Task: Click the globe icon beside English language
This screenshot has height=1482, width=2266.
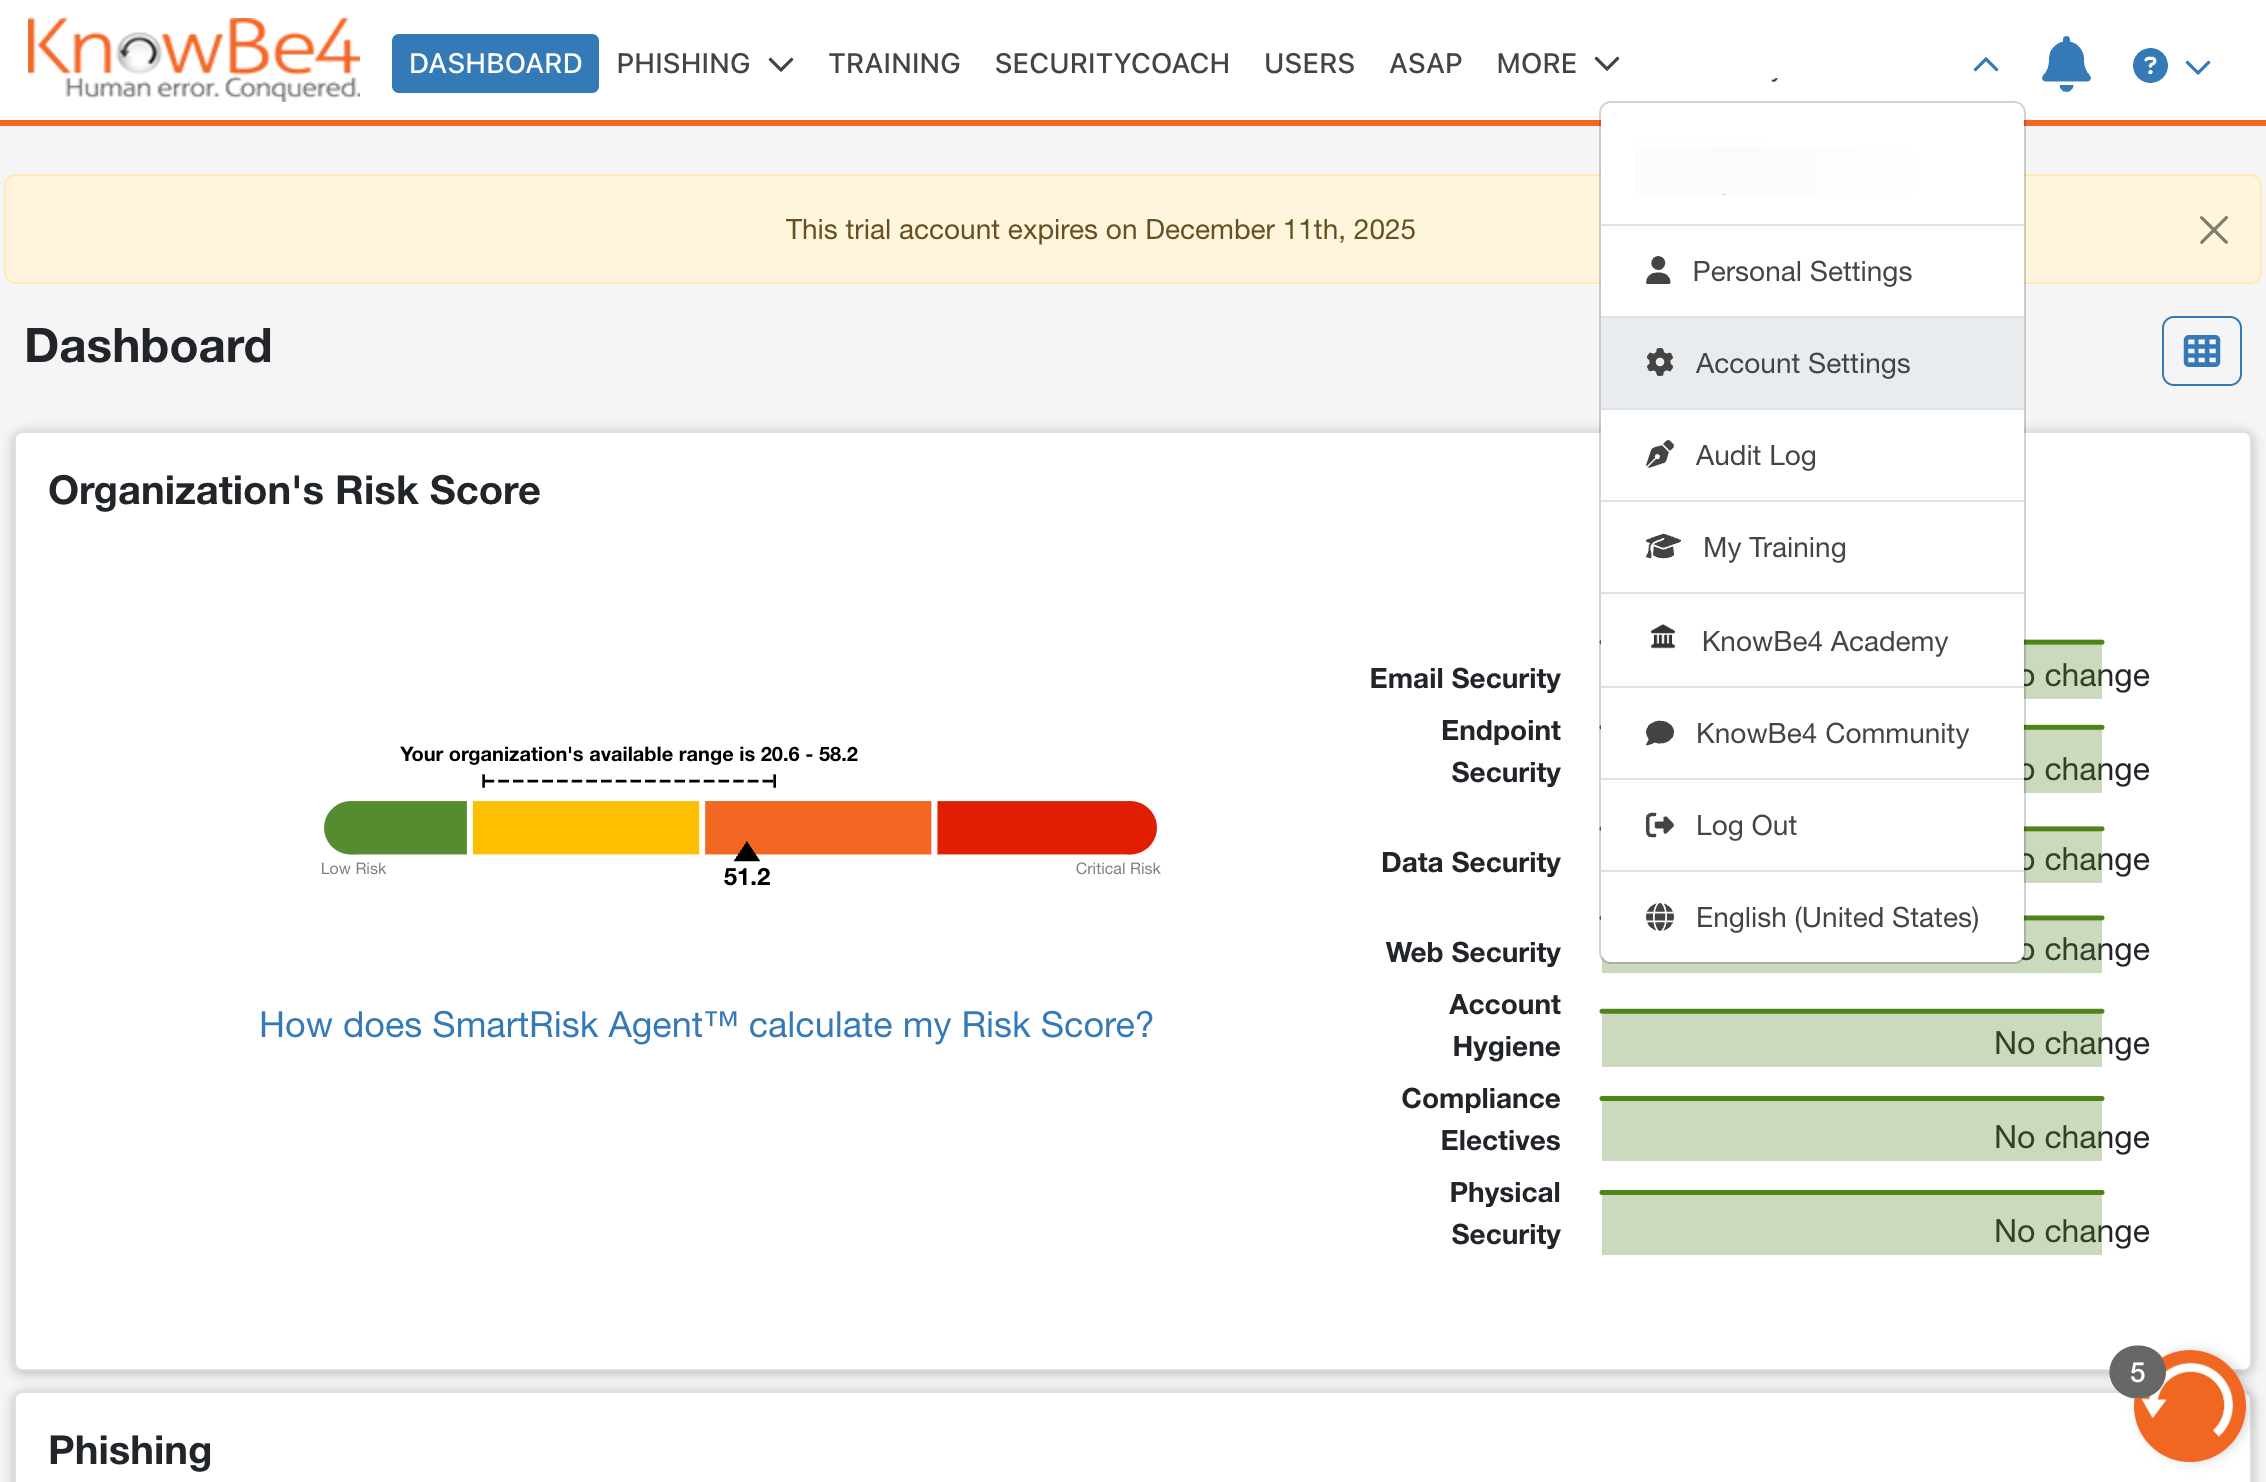Action: coord(1660,917)
